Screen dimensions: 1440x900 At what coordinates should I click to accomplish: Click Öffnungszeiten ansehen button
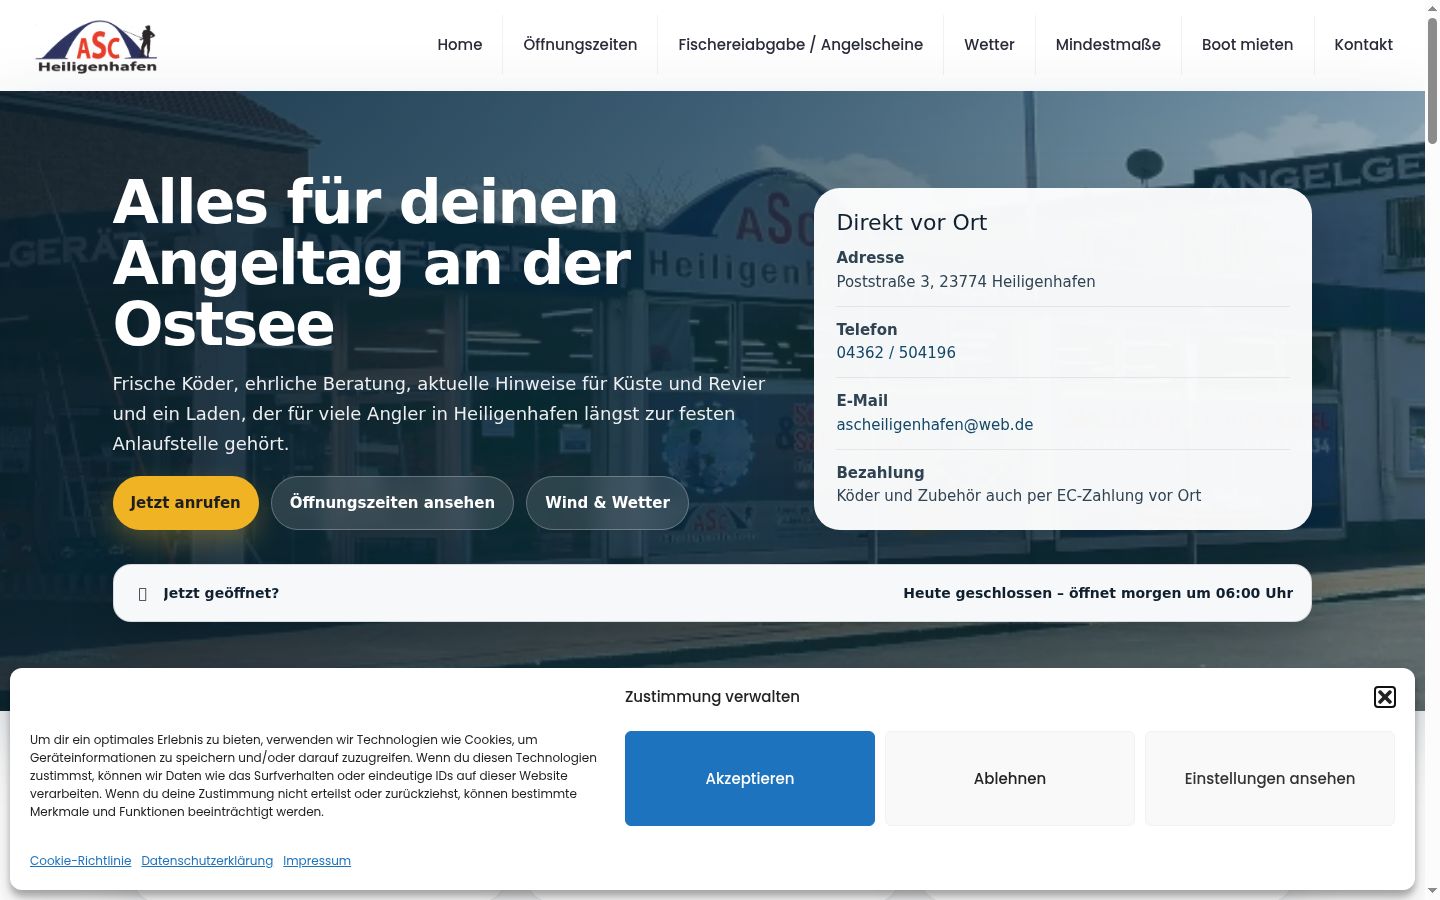point(392,503)
